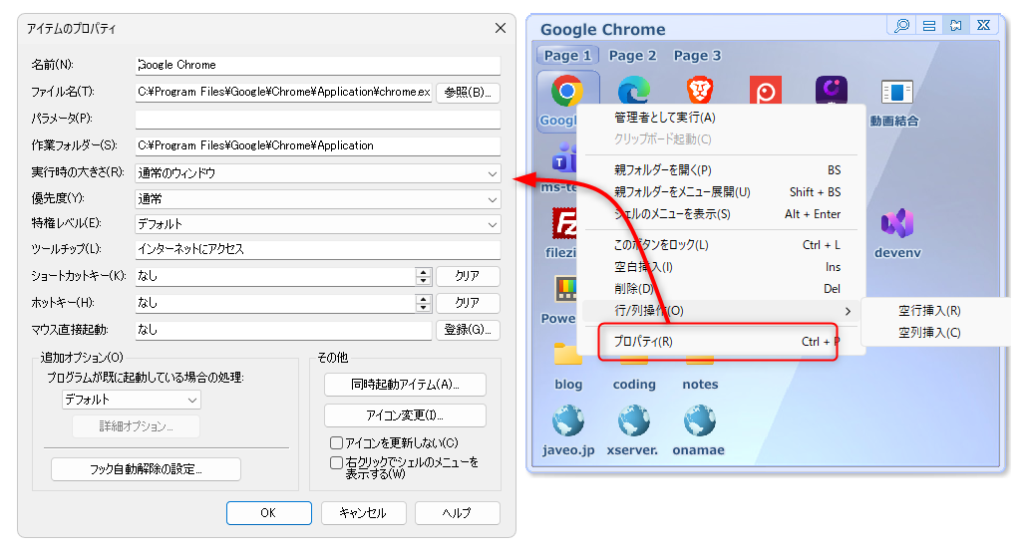Viewport: 1024px width, 551px height.
Task: Switch to Page 1 tab
Action: [568, 55]
